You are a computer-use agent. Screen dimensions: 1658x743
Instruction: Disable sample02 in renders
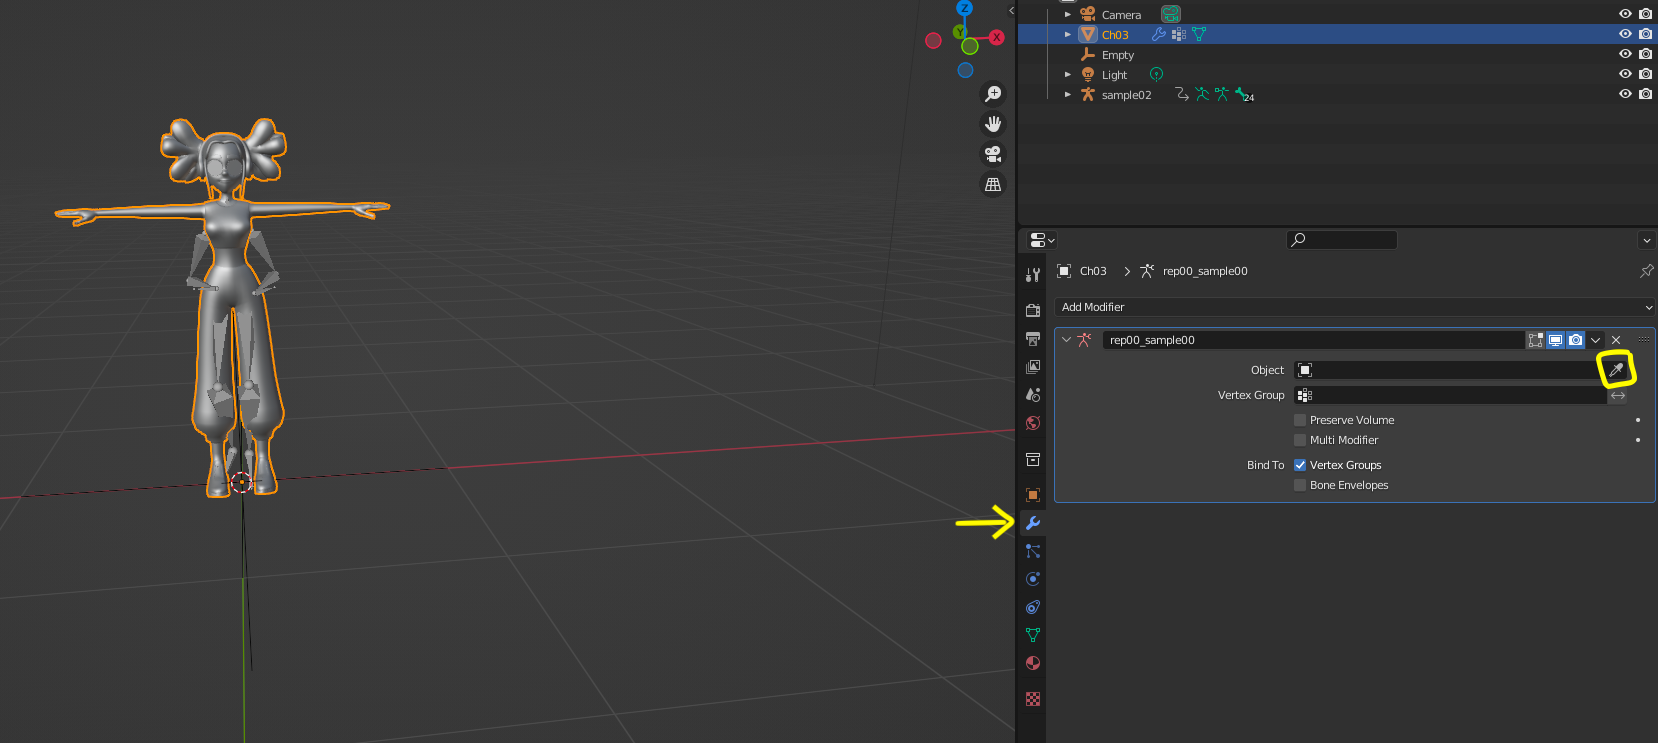1645,94
